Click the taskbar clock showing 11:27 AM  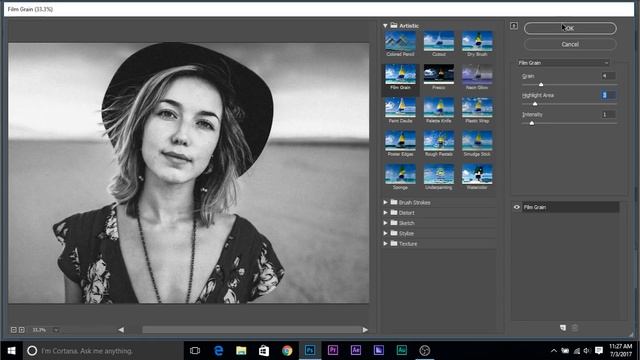point(620,351)
